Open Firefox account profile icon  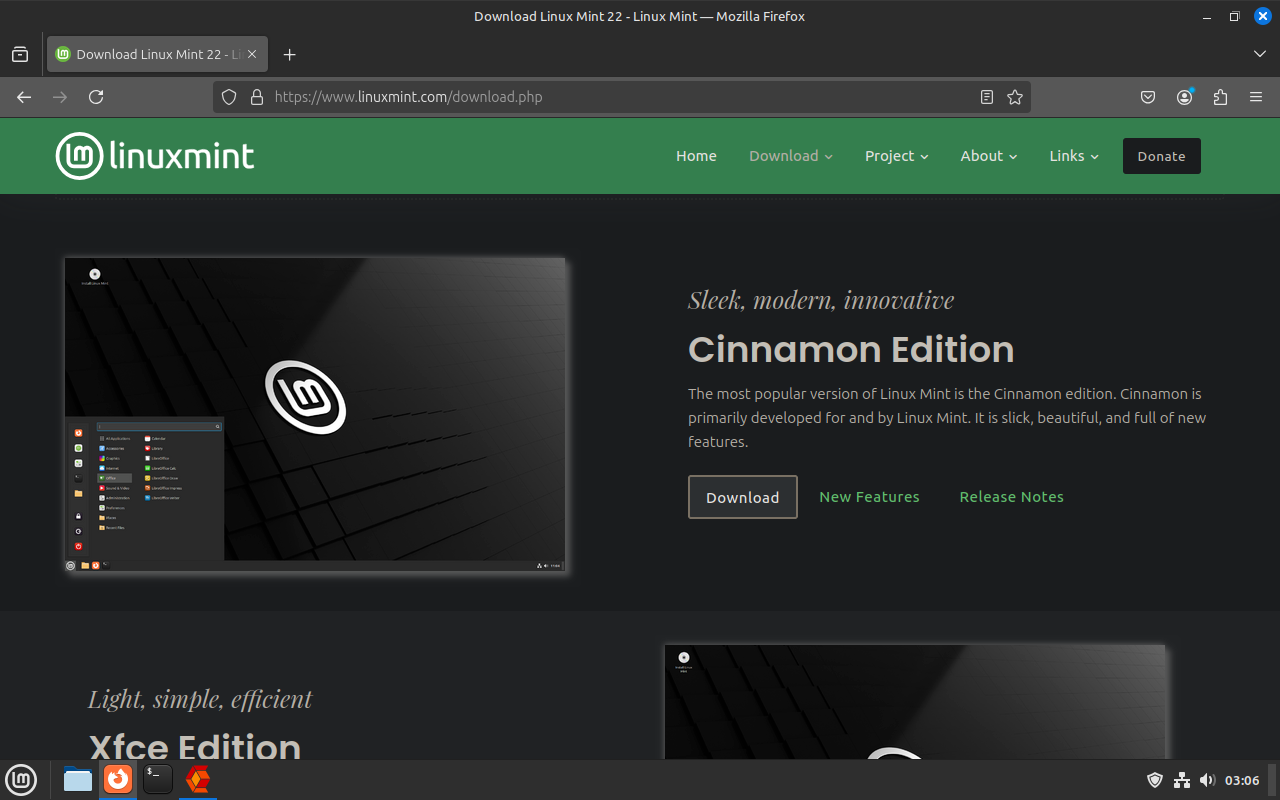click(1185, 97)
